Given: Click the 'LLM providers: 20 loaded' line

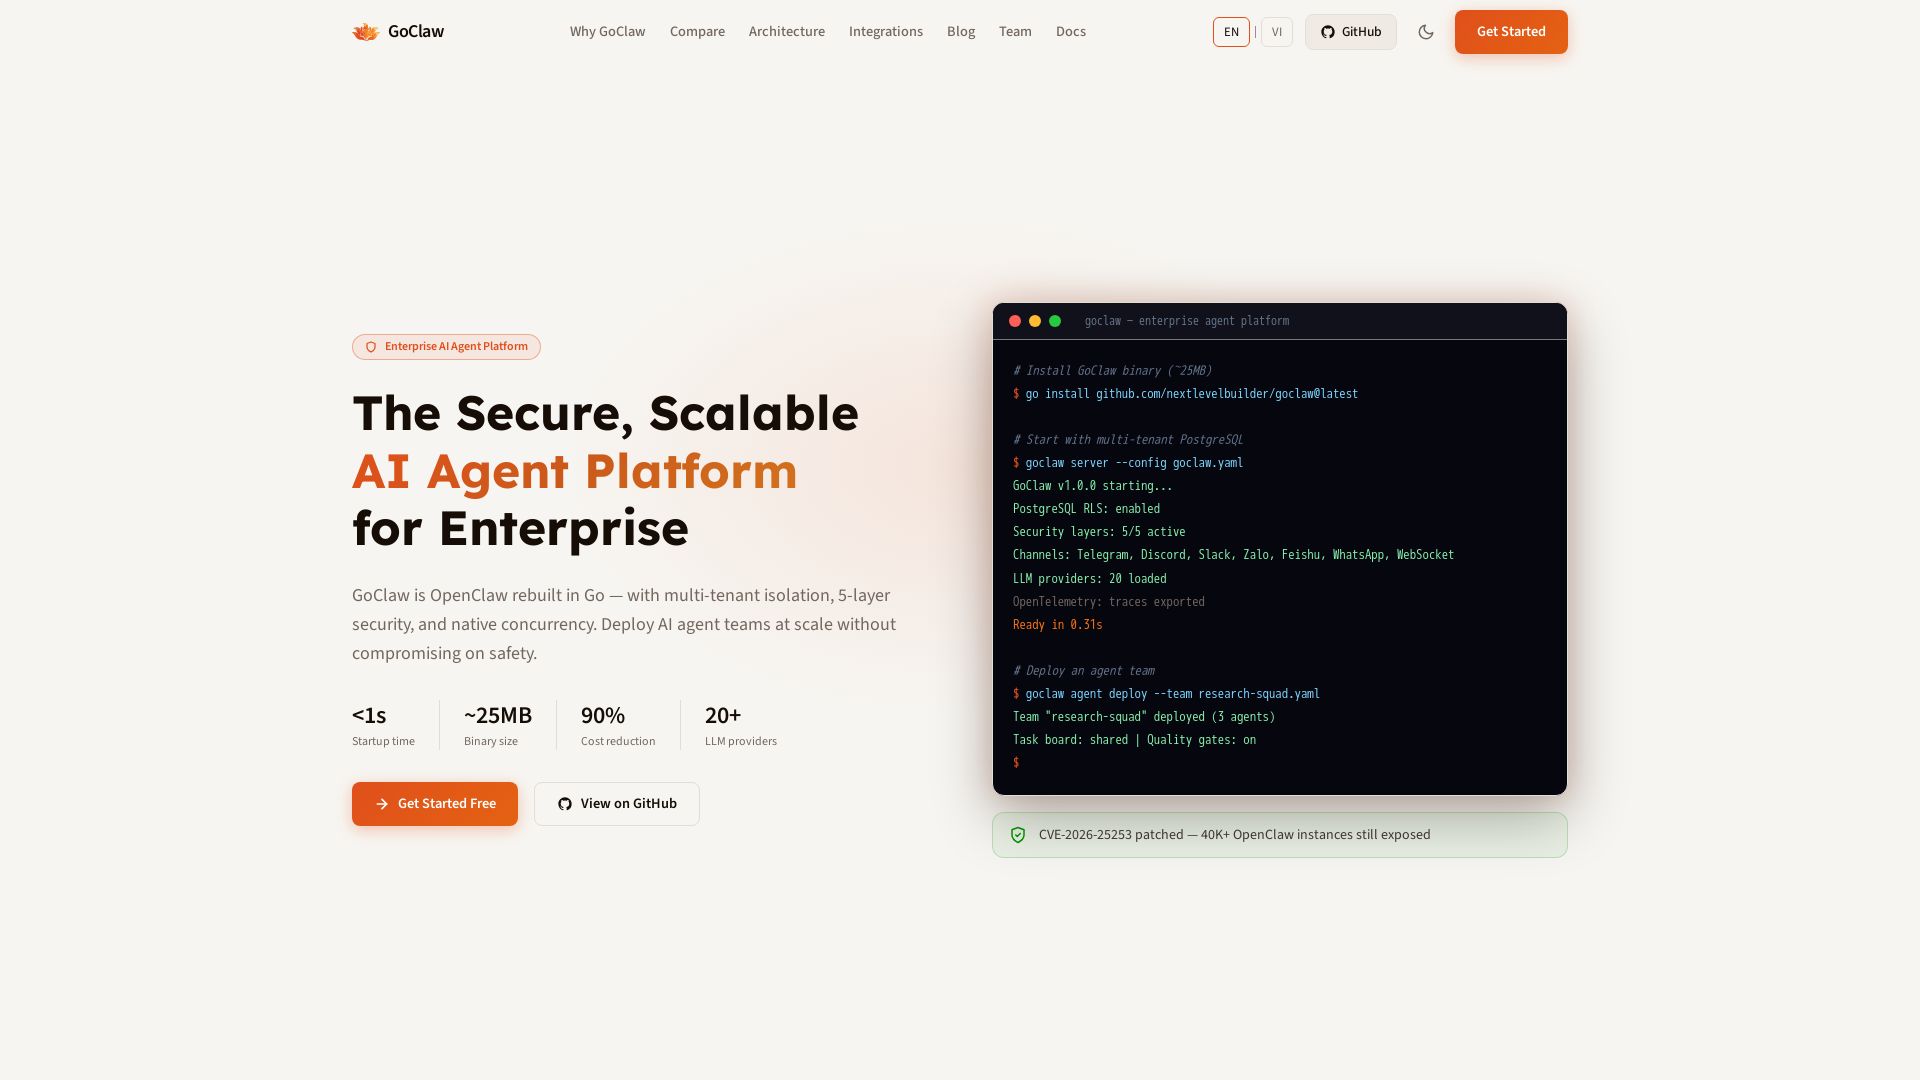Looking at the screenshot, I should point(1090,579).
